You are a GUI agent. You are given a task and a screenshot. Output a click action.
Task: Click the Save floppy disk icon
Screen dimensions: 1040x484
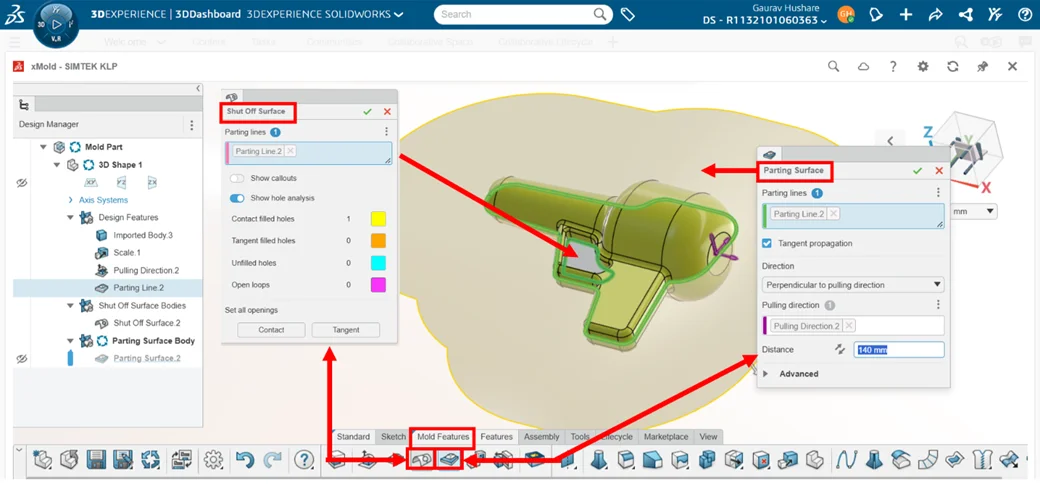[97, 459]
